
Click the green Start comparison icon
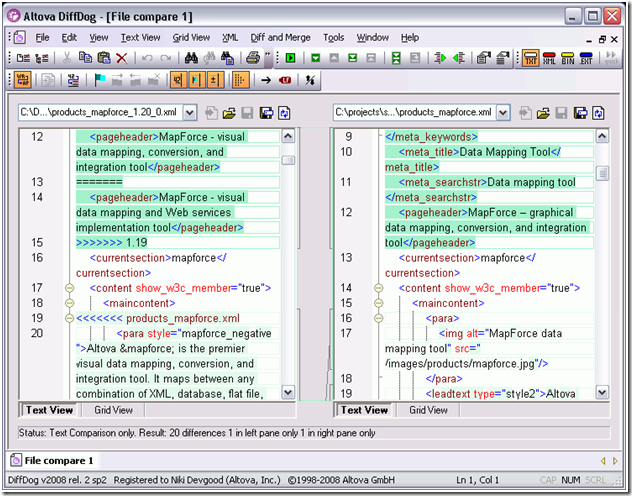pos(290,58)
